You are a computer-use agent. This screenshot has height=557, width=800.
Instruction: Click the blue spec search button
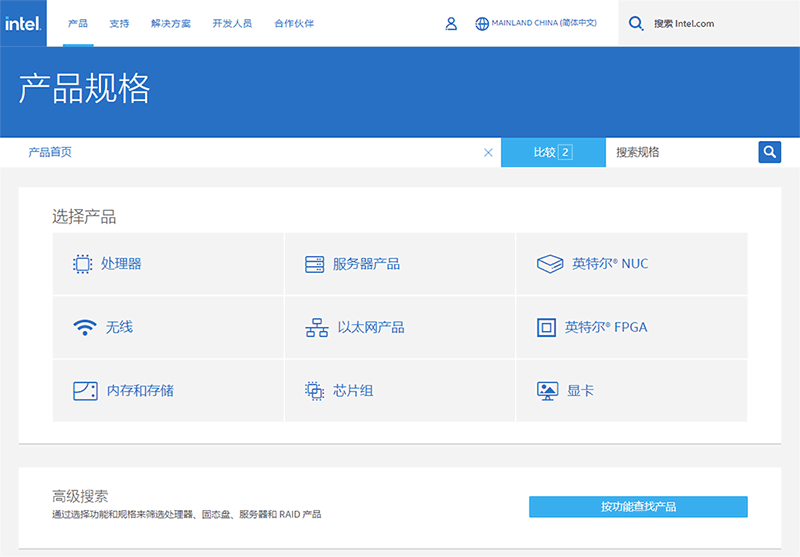769,152
